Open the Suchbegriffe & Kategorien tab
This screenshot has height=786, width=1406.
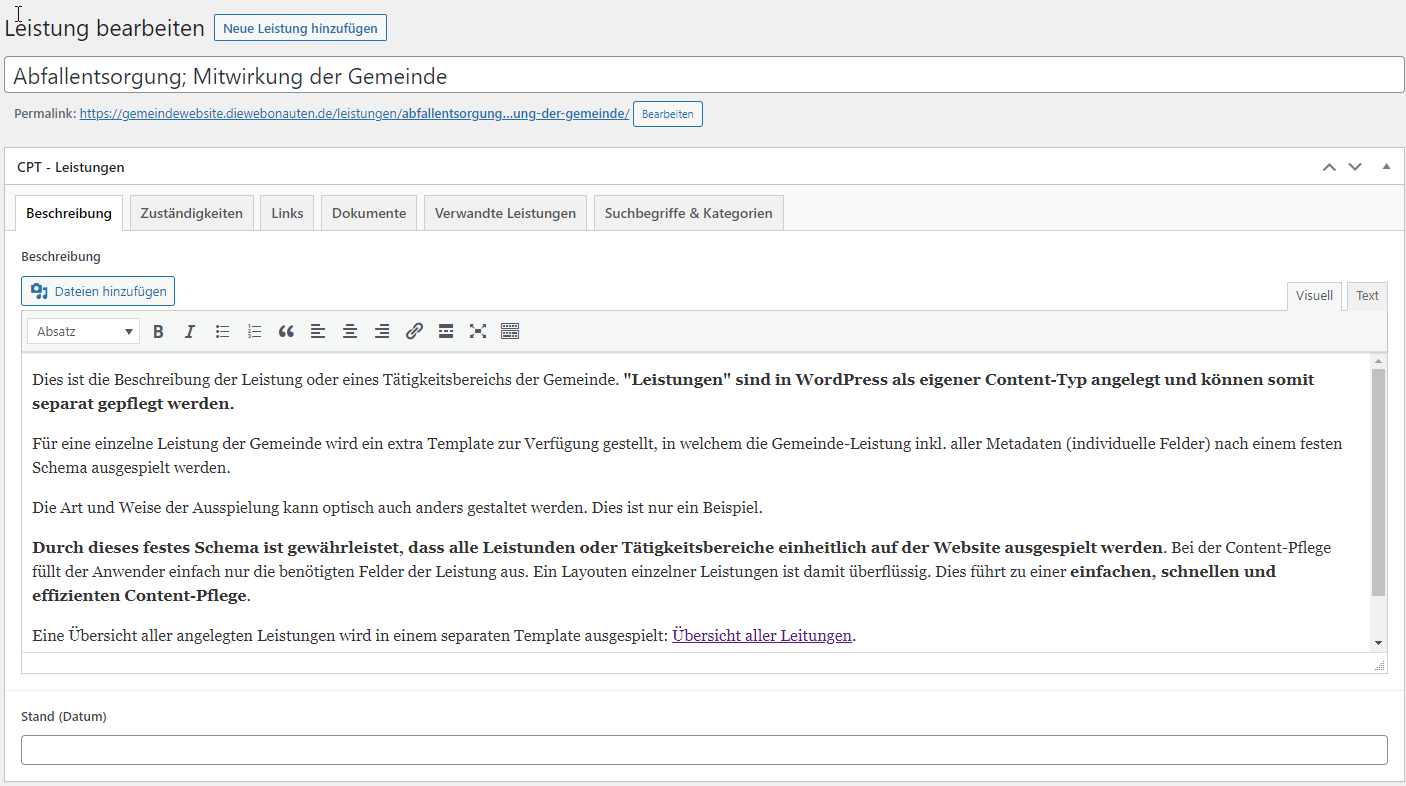(688, 213)
